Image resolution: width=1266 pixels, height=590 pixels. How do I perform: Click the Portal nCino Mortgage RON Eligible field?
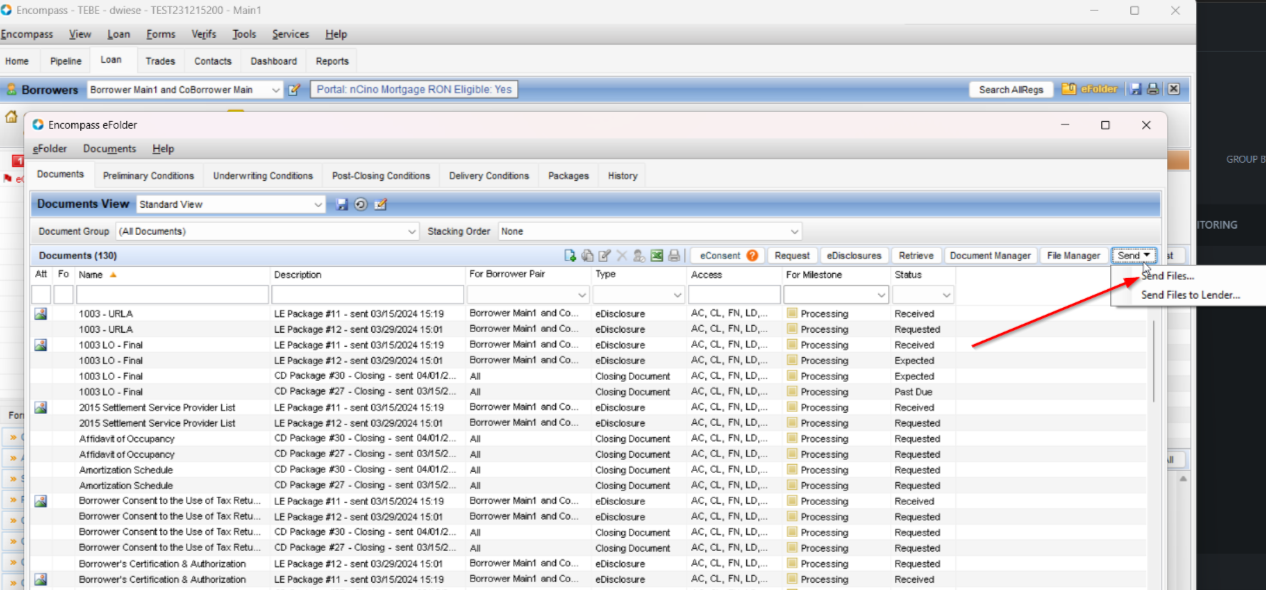[x=415, y=89]
